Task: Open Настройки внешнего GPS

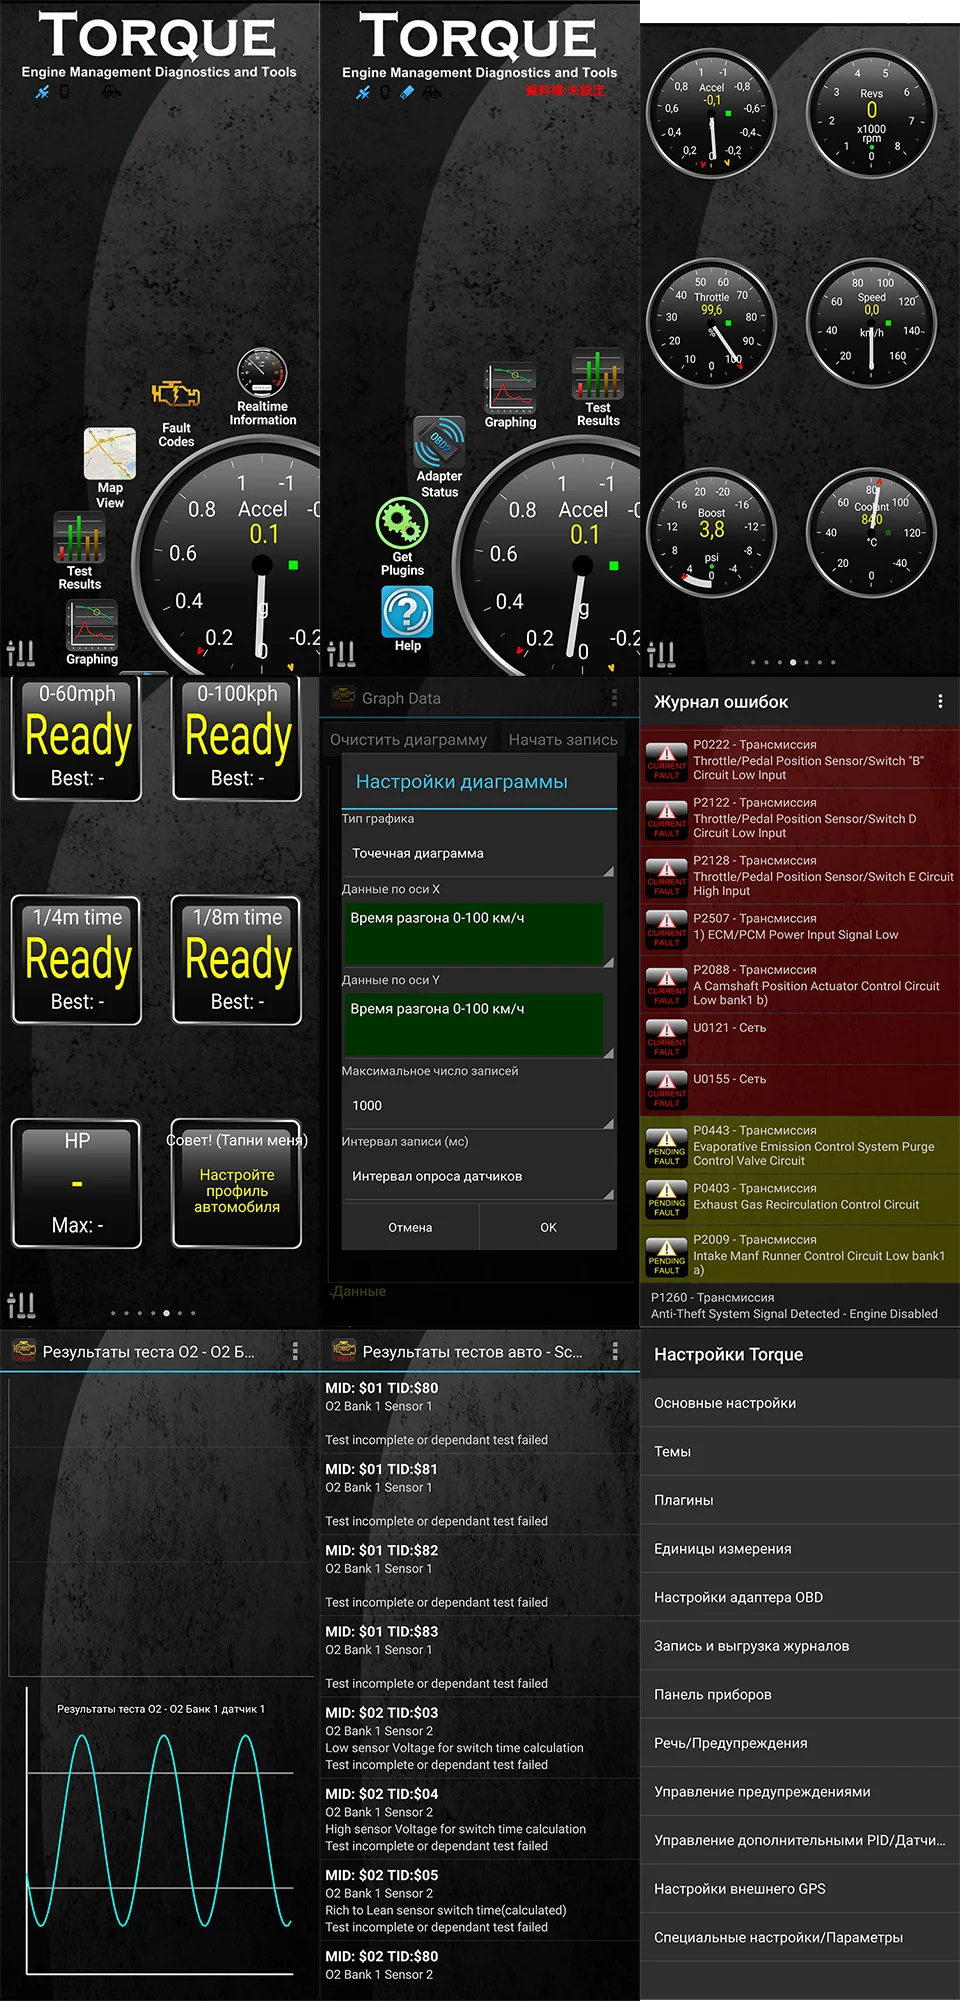Action: [800, 1889]
